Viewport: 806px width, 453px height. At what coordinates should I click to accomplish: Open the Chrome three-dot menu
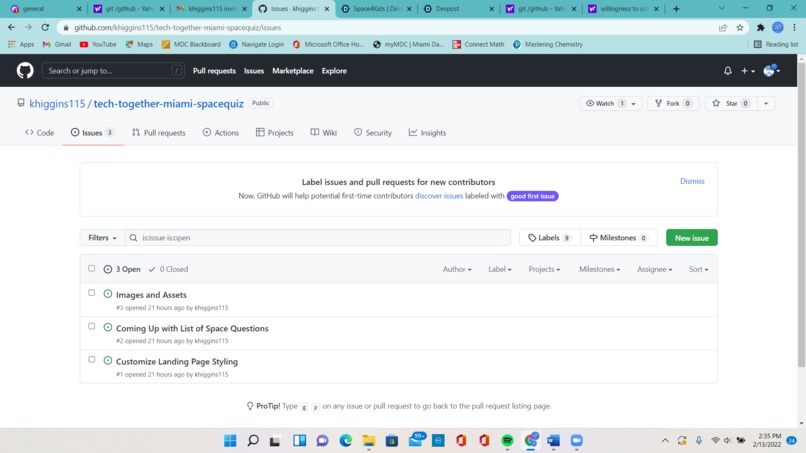tap(795, 28)
